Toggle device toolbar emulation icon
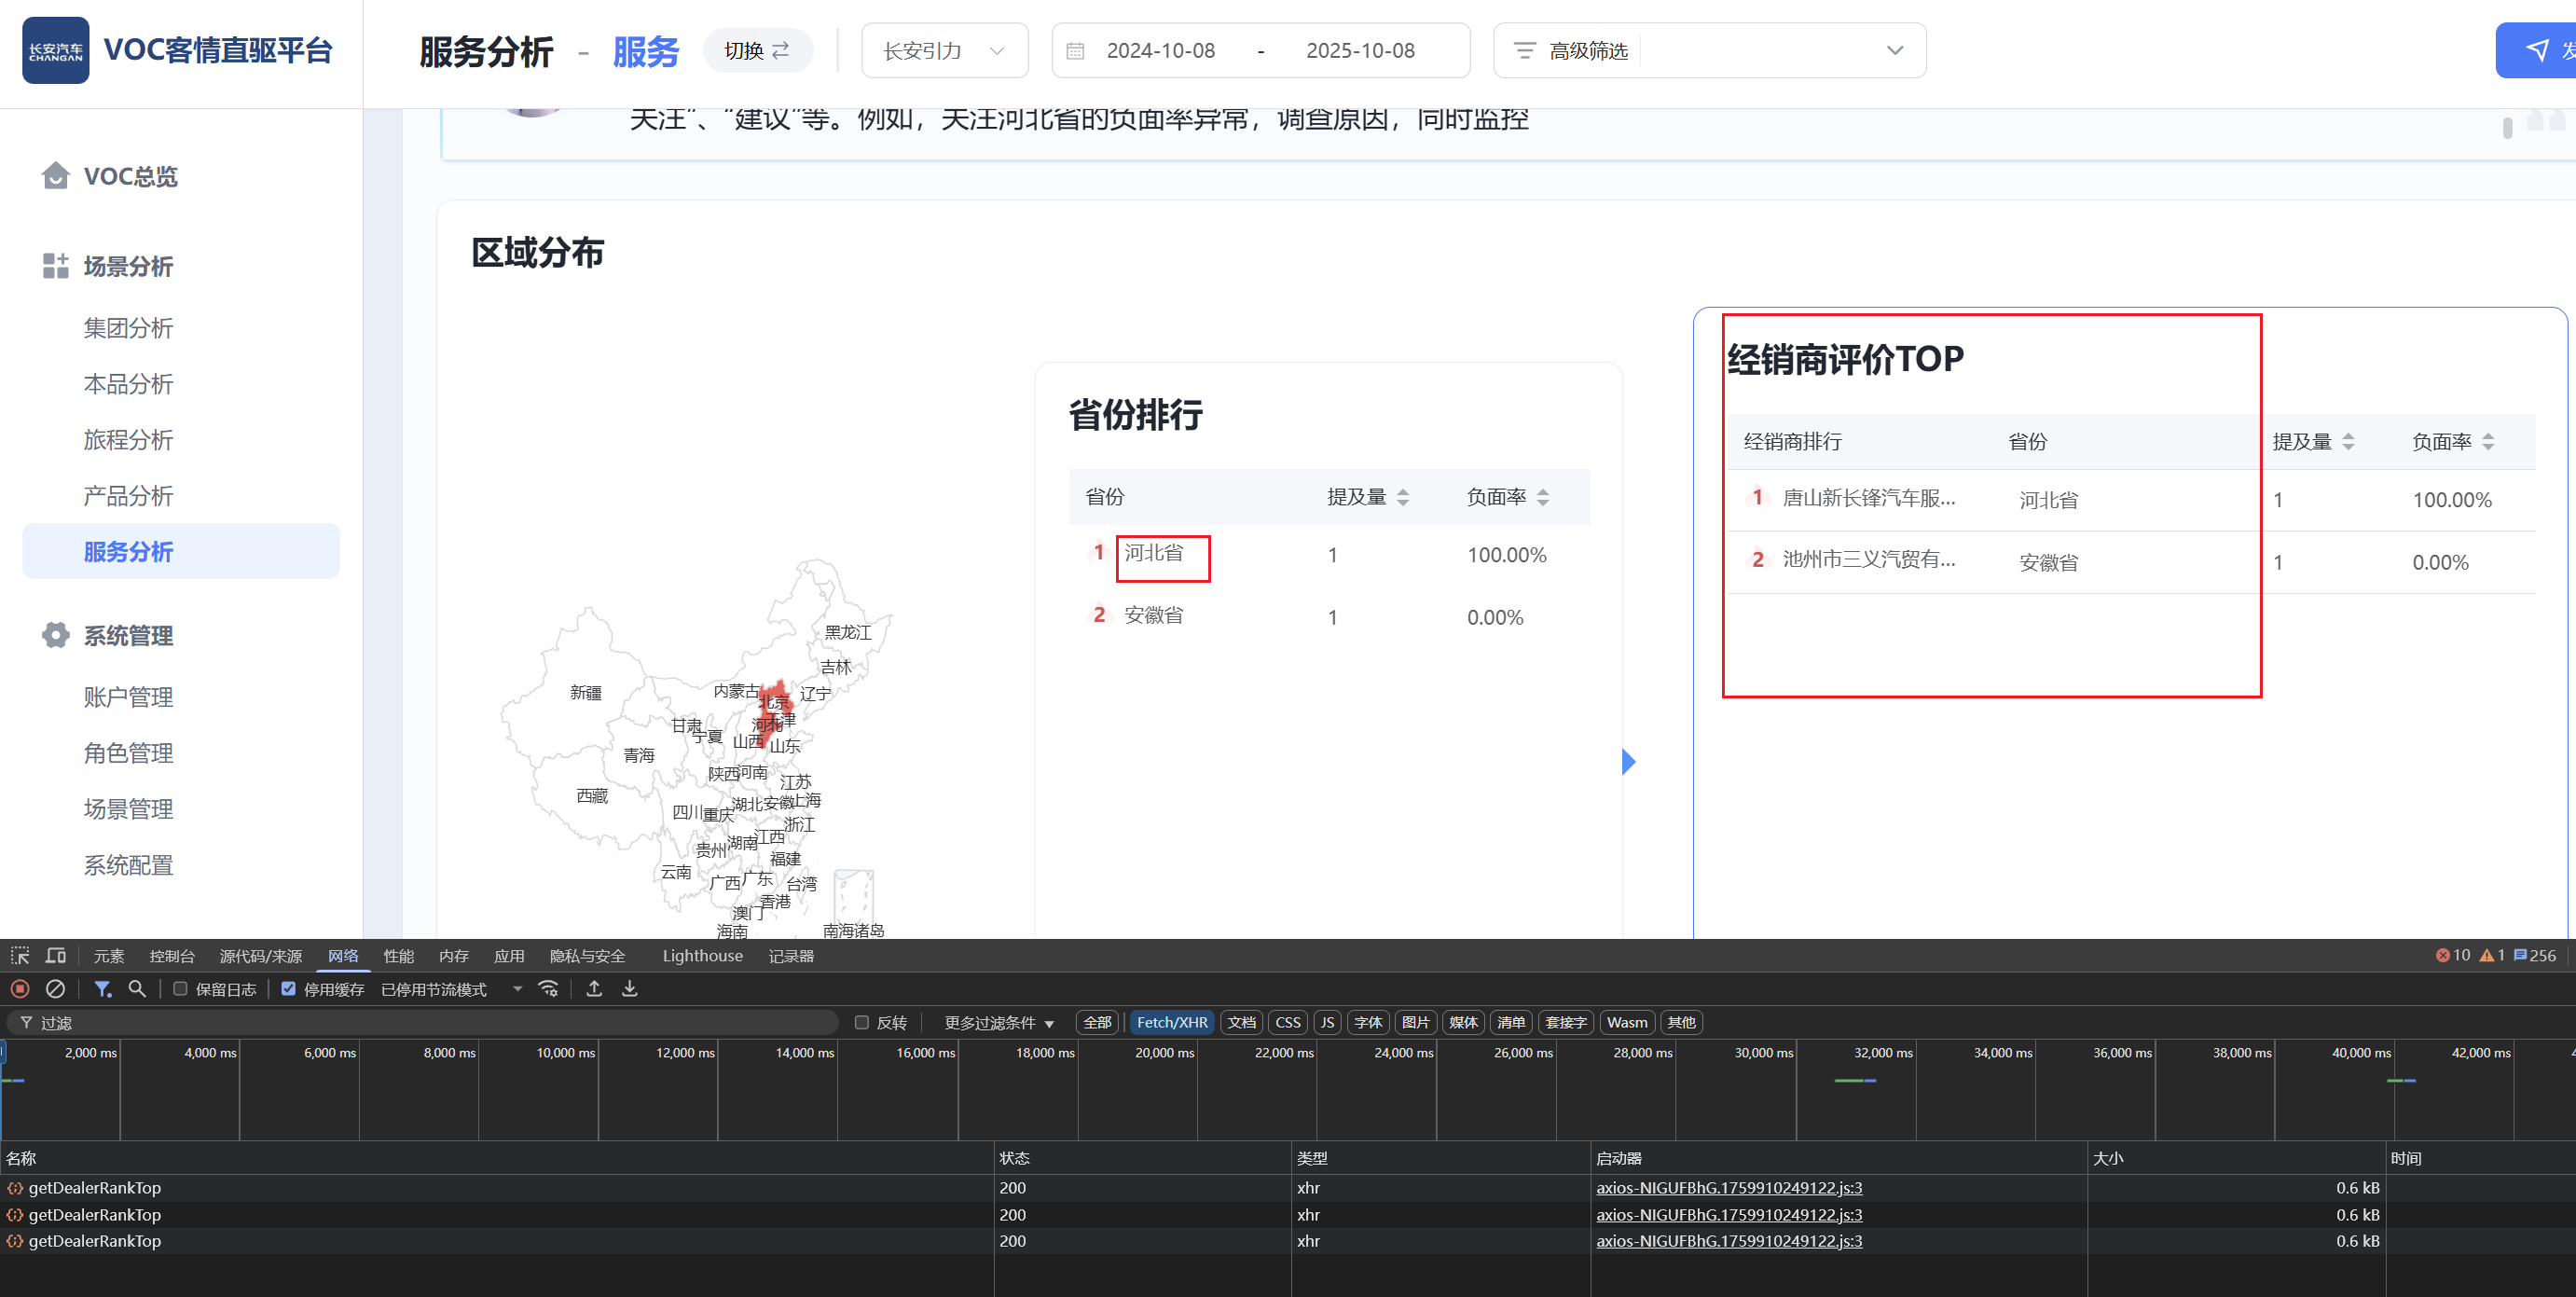Viewport: 2576px width, 1297px height. 56,956
